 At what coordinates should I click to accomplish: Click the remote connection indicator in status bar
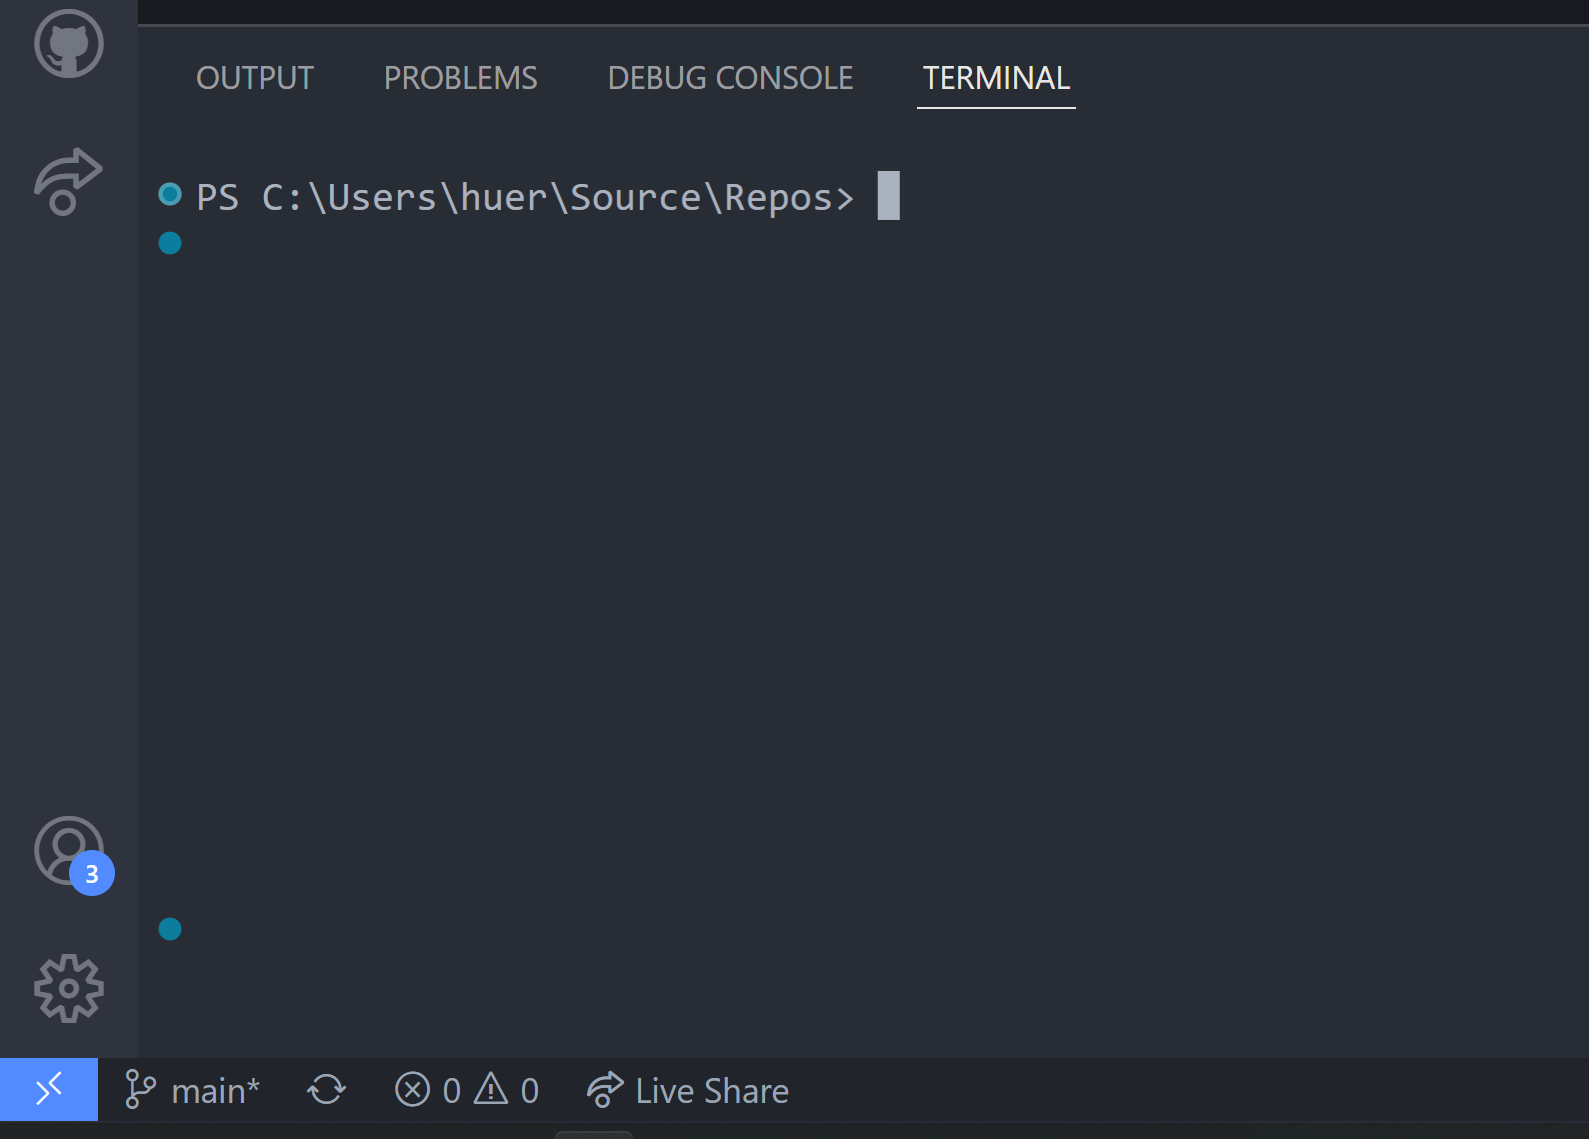click(49, 1089)
